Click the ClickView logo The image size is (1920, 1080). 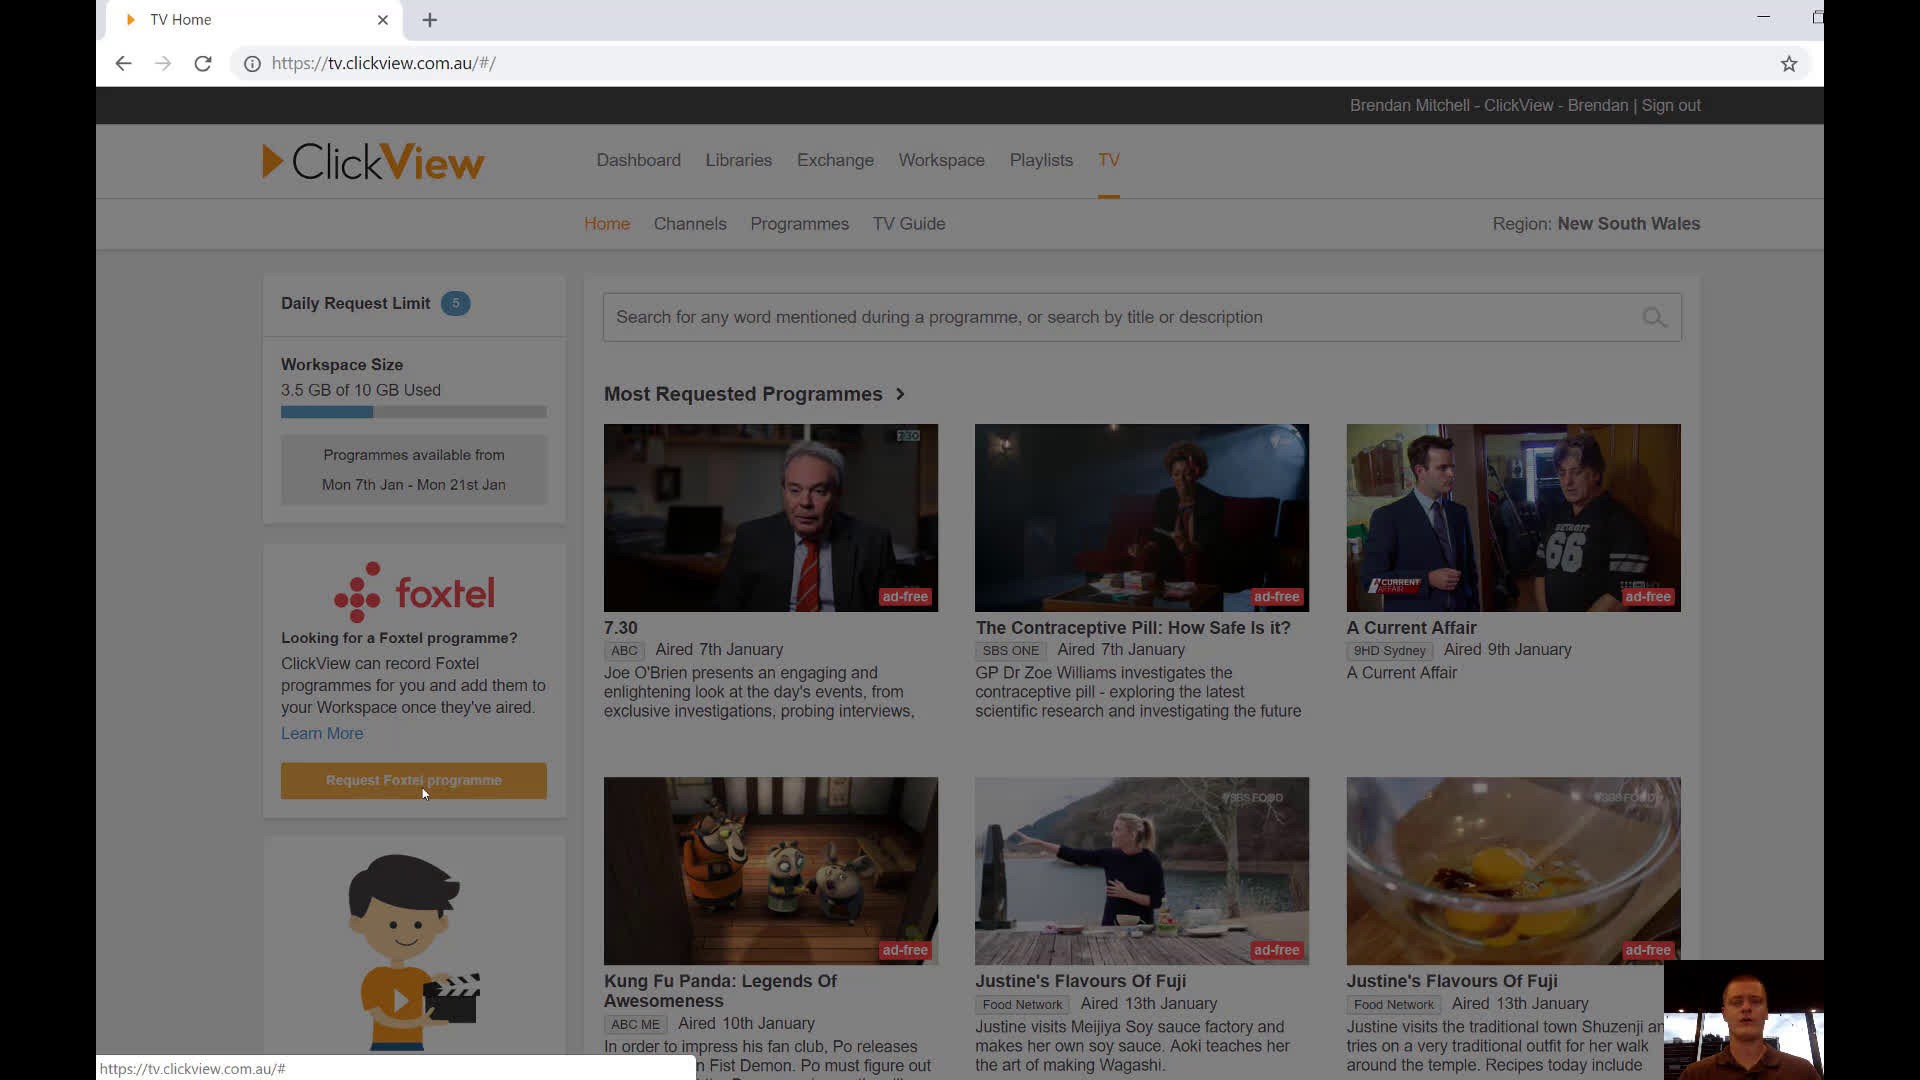coord(372,161)
